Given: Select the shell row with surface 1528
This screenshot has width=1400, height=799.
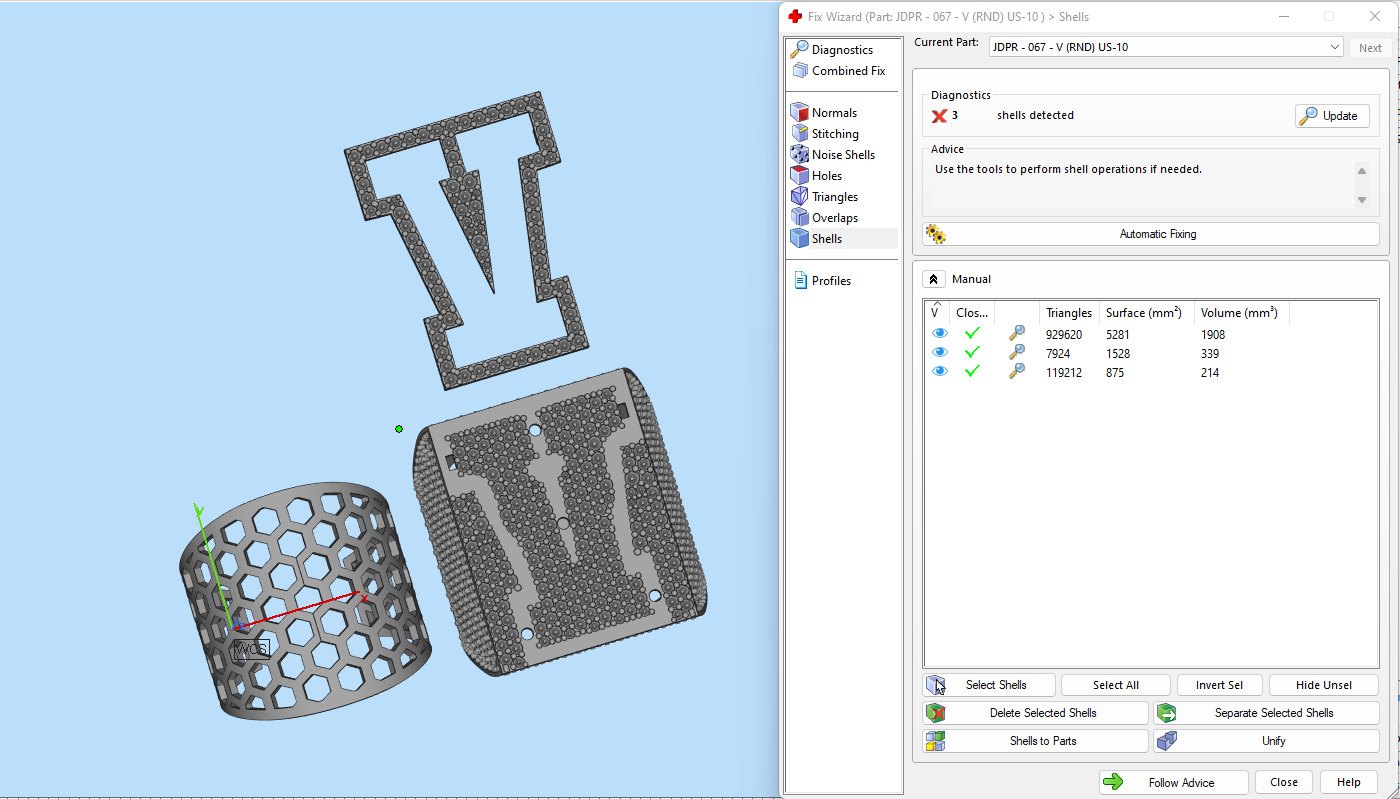Looking at the screenshot, I should [1150, 353].
